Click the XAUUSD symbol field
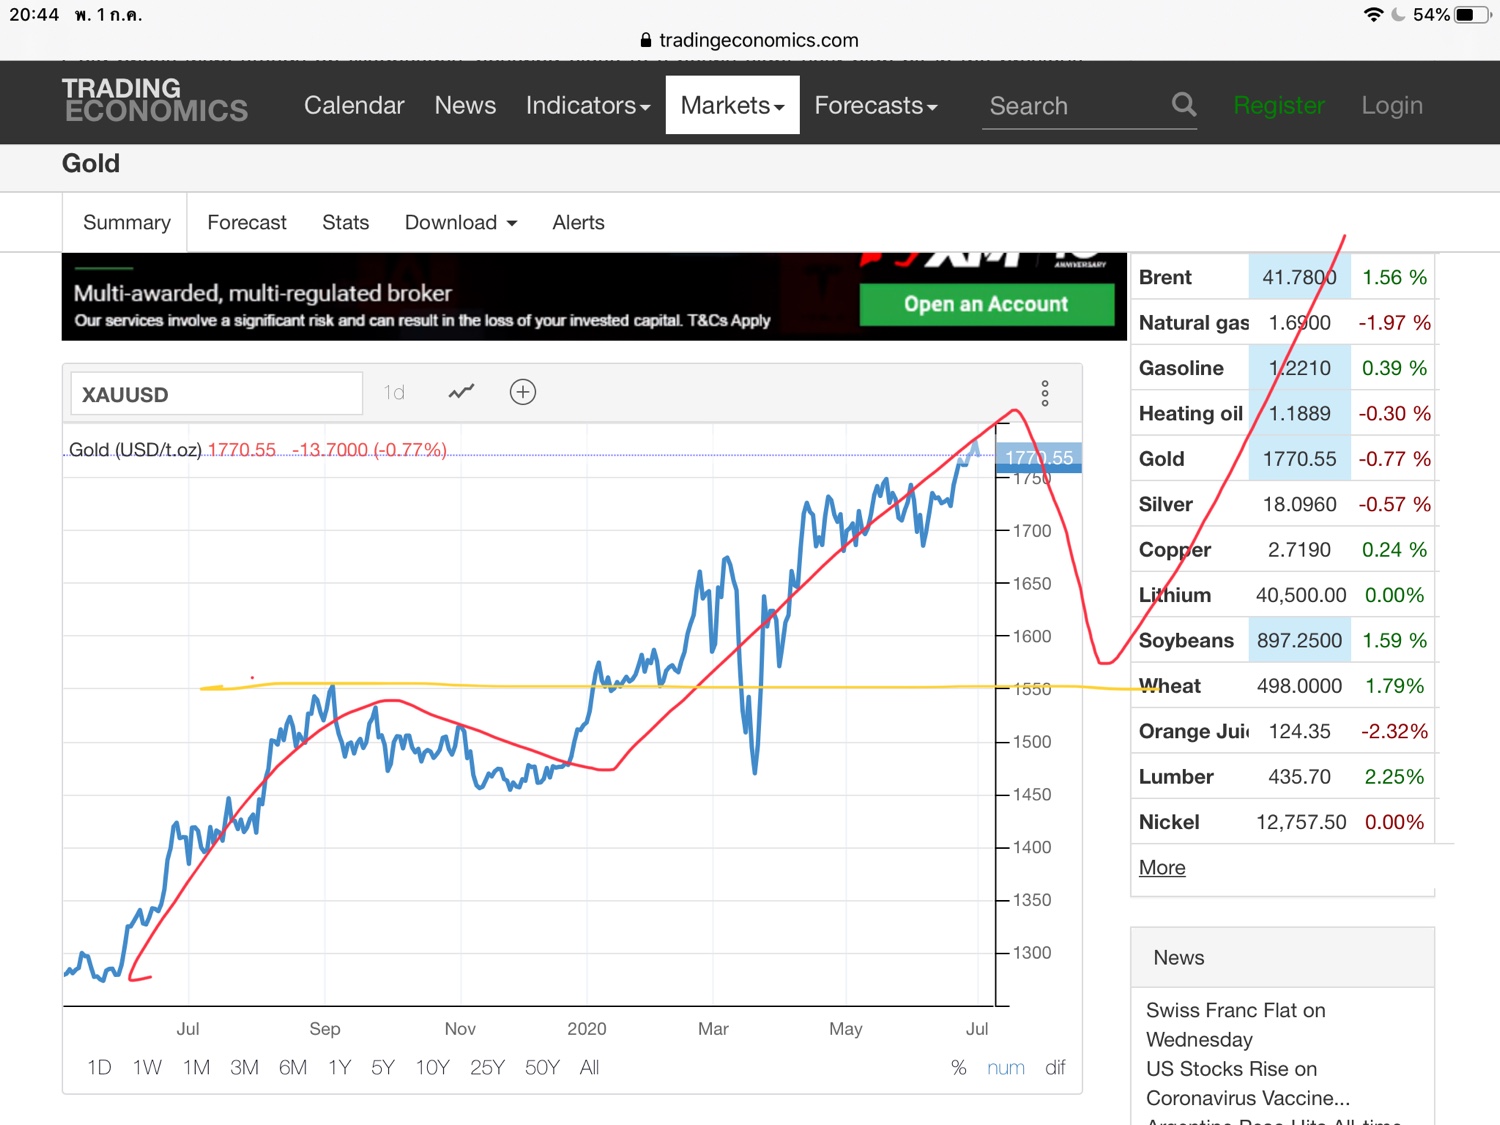 pos(216,394)
